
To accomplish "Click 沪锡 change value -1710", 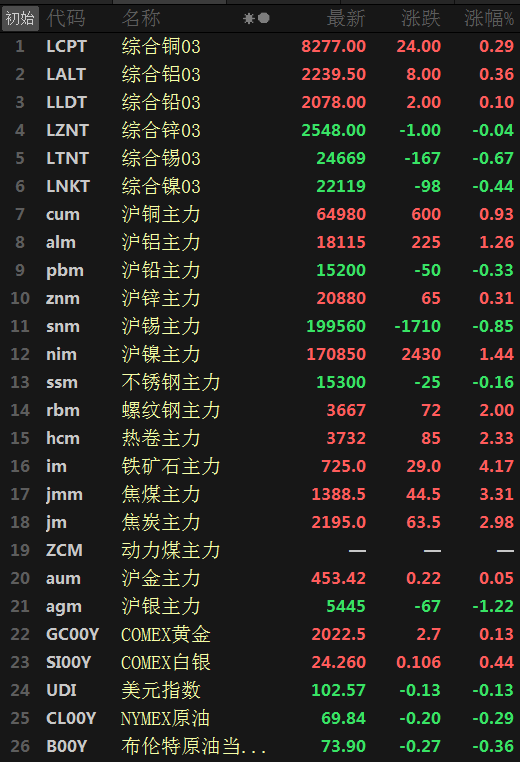I will (x=418, y=327).
